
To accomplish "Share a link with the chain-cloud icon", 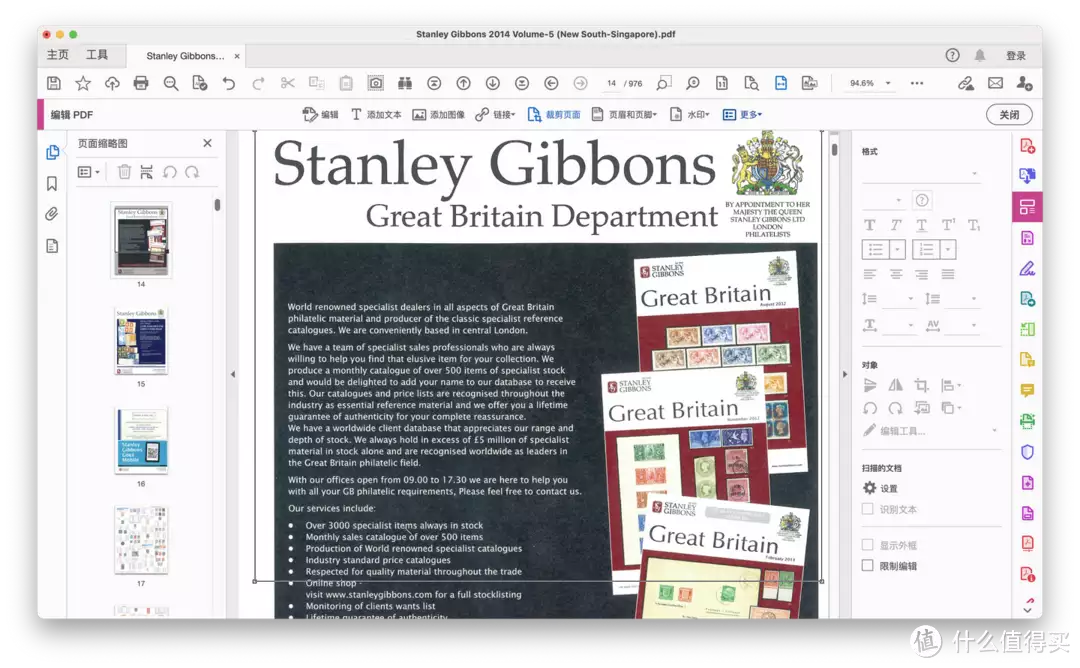I will tap(966, 83).
